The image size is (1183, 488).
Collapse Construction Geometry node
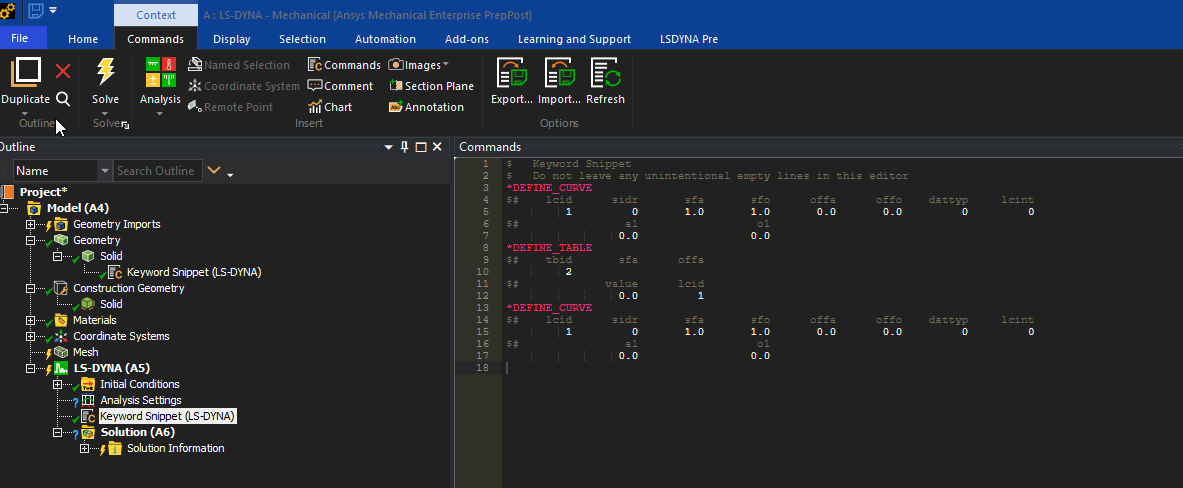coord(31,289)
